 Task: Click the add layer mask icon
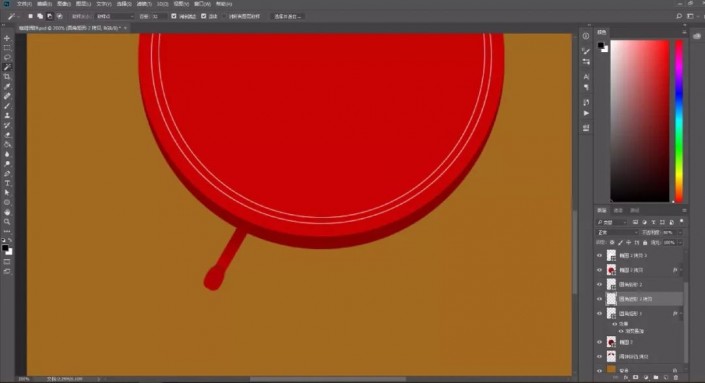coord(635,378)
